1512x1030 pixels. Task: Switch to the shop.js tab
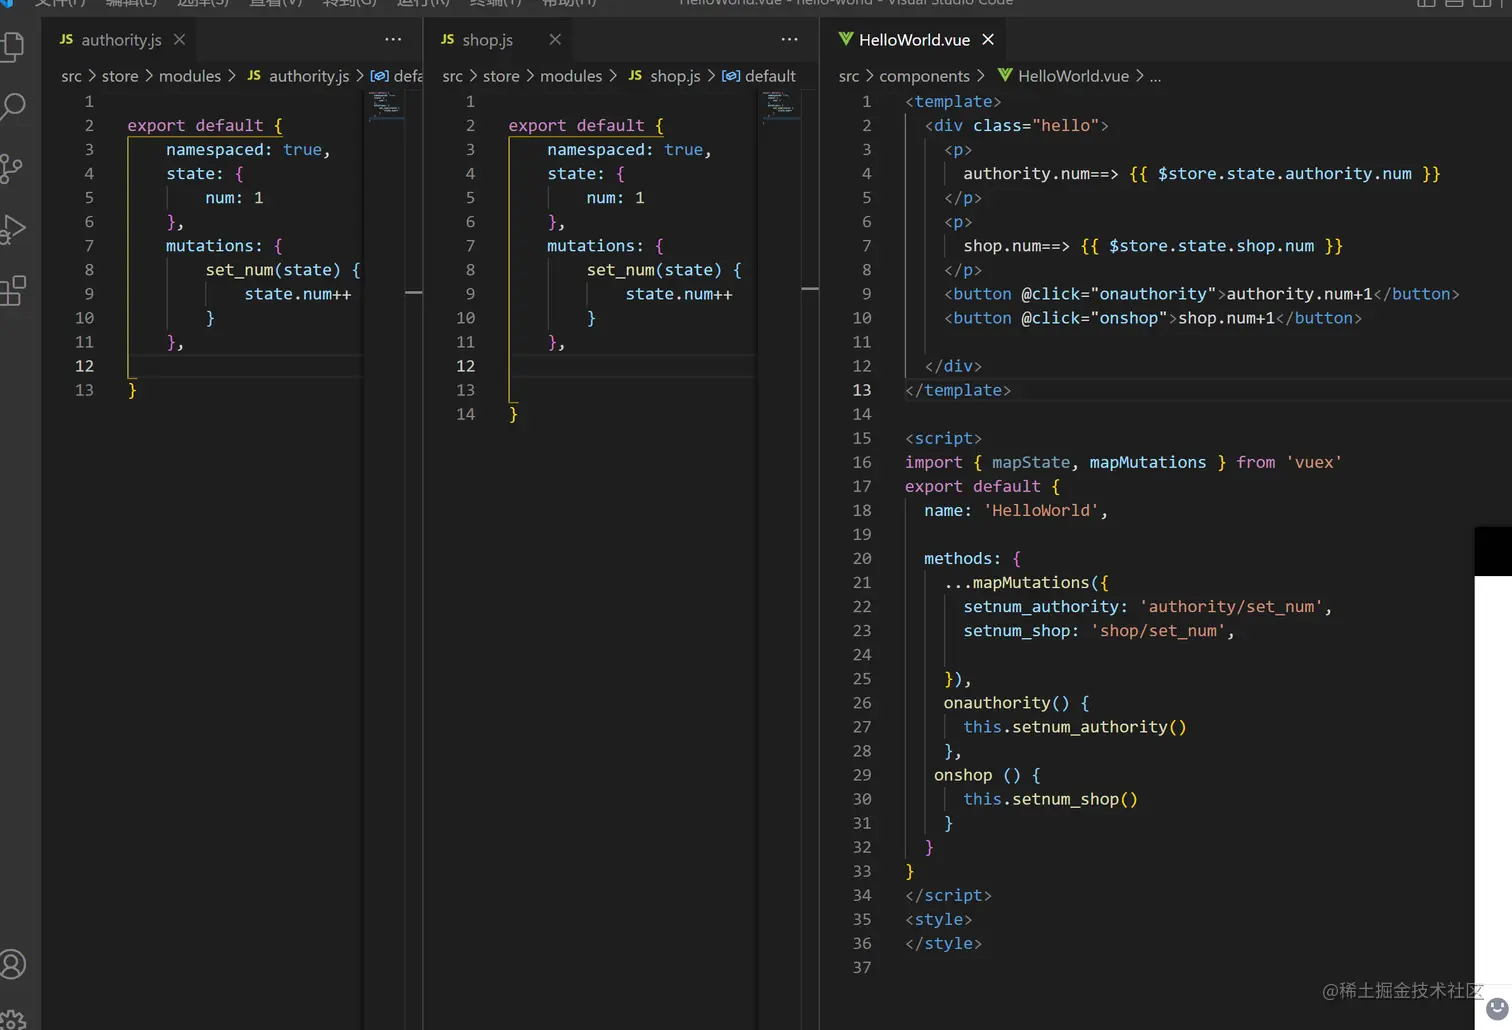pos(487,40)
